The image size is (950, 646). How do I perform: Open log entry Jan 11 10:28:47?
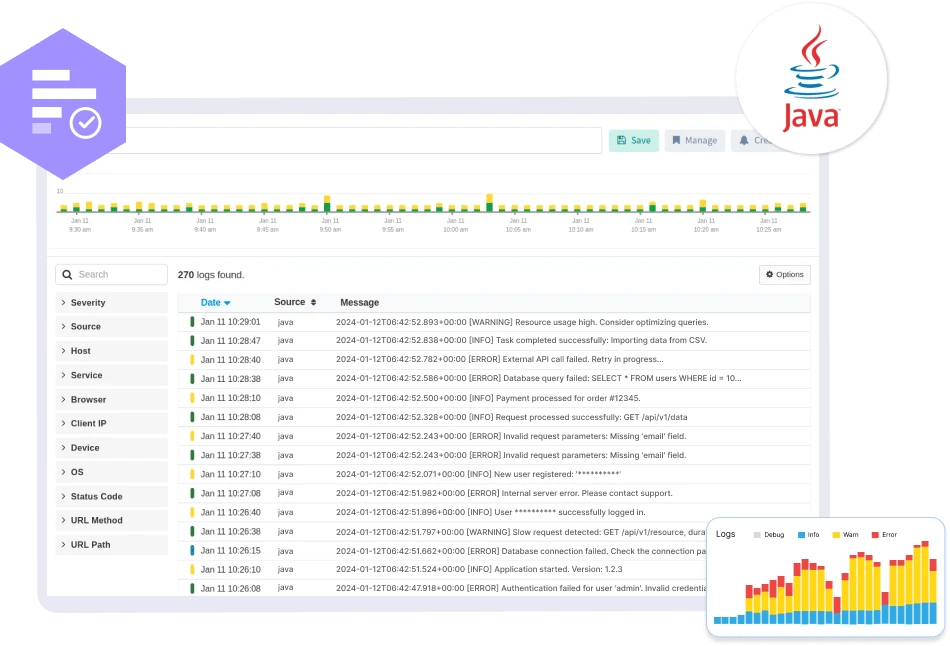[x=494, y=341]
